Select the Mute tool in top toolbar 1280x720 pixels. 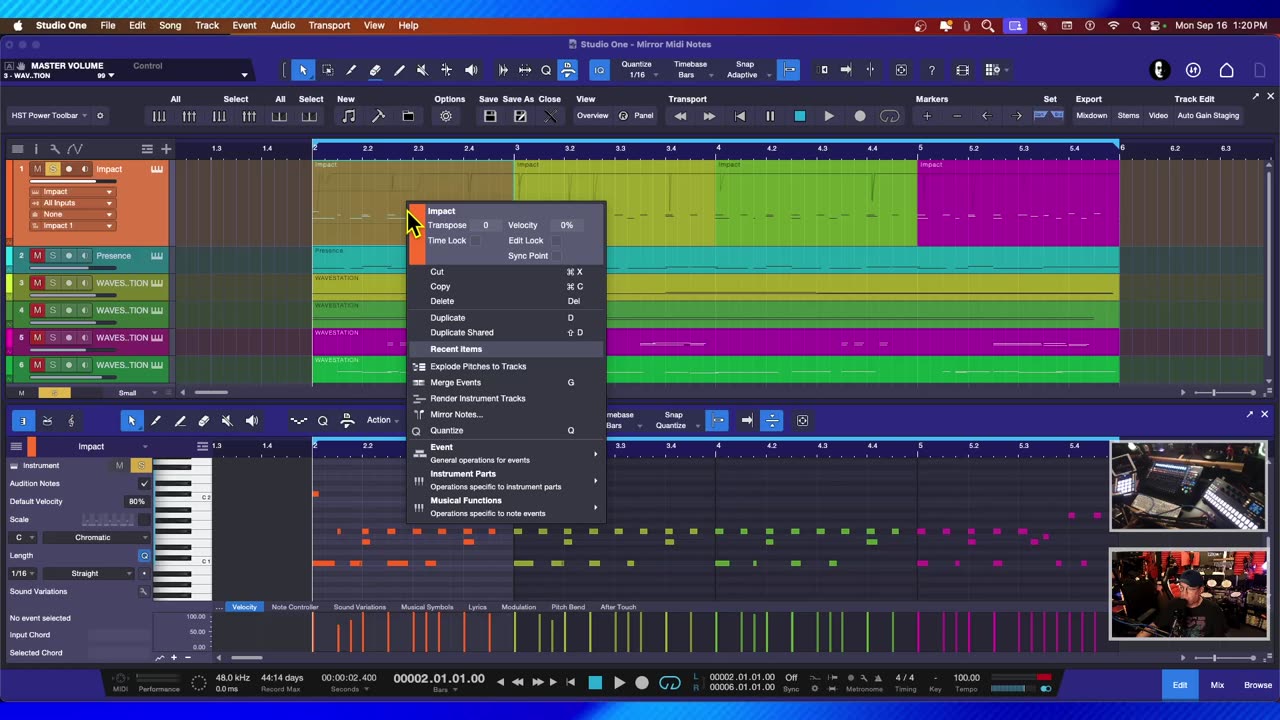tap(422, 70)
